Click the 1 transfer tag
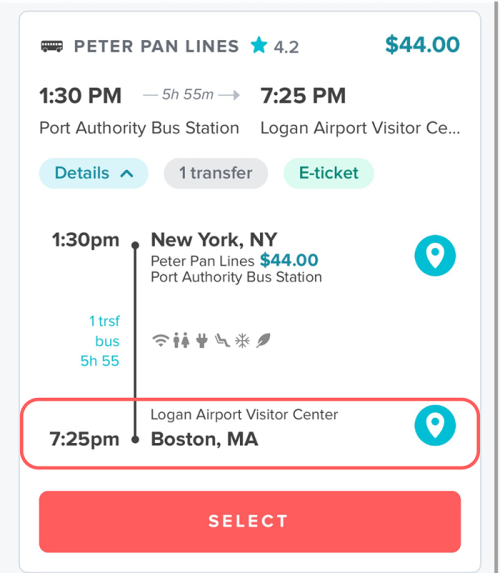The image size is (500, 573). coord(216,173)
